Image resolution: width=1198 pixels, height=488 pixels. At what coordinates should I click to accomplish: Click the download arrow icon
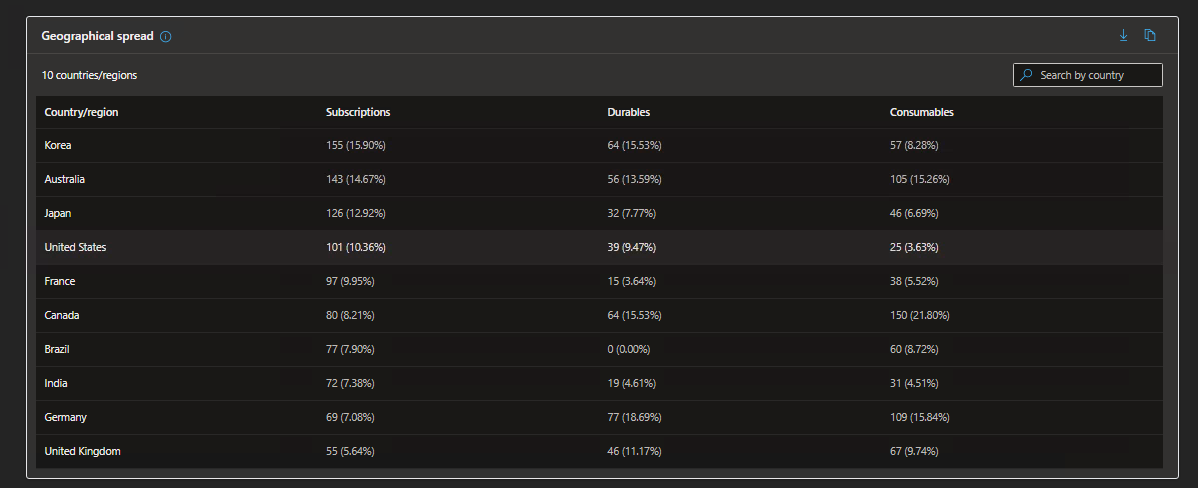tap(1123, 35)
